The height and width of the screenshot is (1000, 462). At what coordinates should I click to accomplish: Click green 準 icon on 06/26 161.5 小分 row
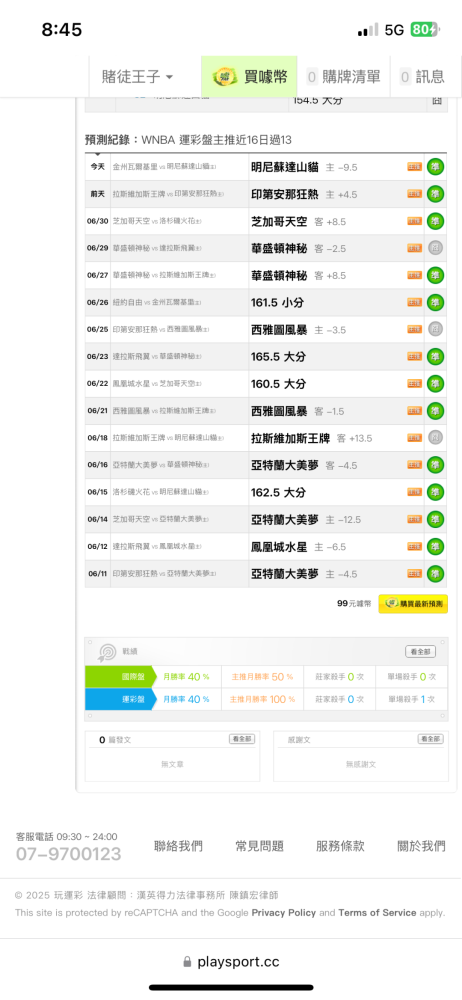point(436,302)
